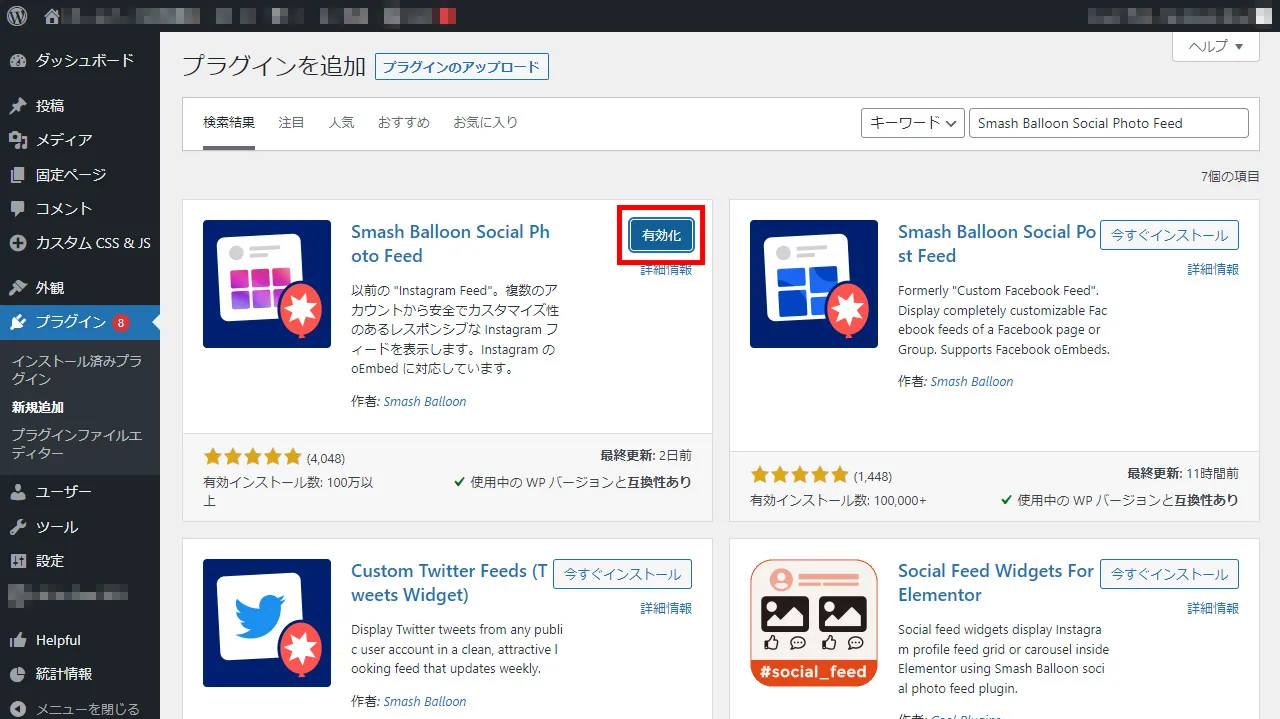The height and width of the screenshot is (719, 1280).
Task: Click the Smash Balloon Social Post Feed icon
Action: (x=813, y=284)
